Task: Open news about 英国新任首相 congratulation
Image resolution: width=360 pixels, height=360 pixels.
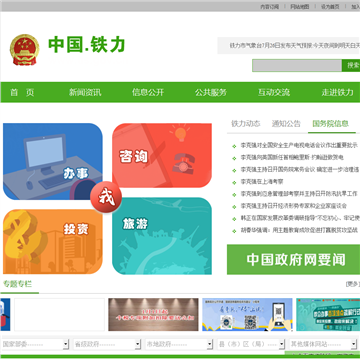Action: pos(292,157)
